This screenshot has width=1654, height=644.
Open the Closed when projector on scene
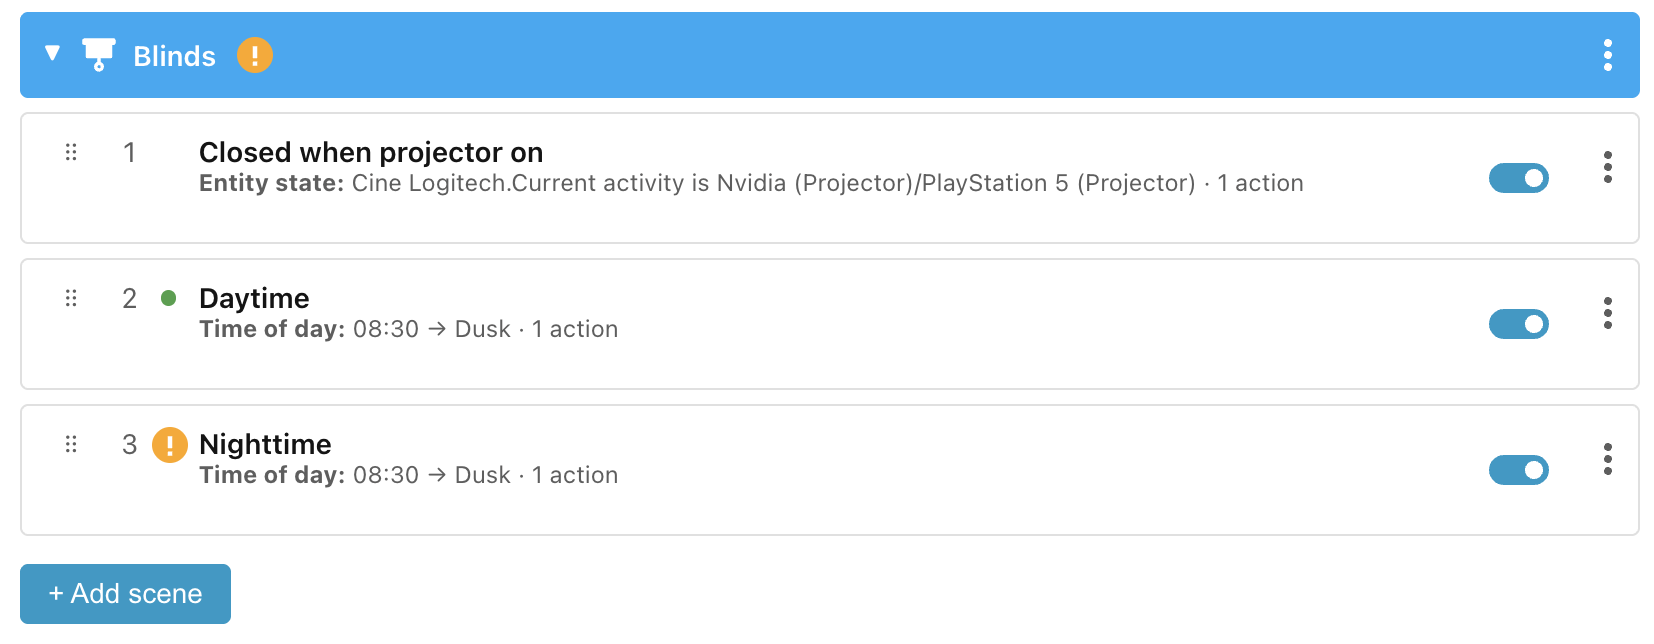371,152
